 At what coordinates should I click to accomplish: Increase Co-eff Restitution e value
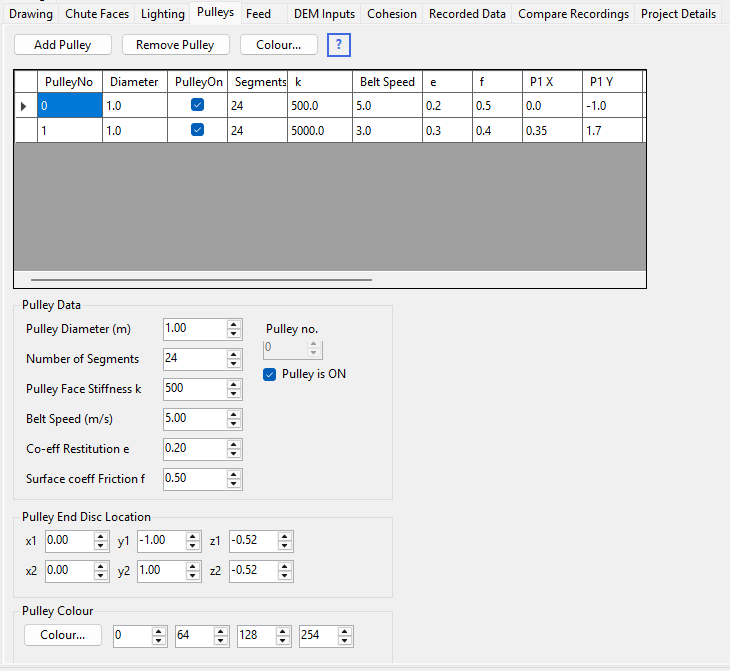click(x=234, y=445)
